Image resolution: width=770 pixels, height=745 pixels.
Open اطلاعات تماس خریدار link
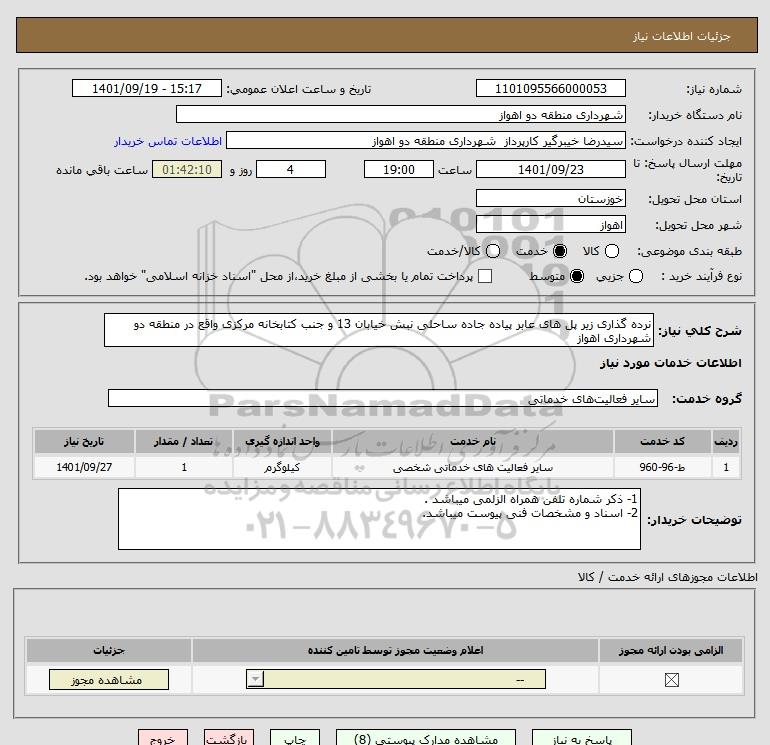168,141
